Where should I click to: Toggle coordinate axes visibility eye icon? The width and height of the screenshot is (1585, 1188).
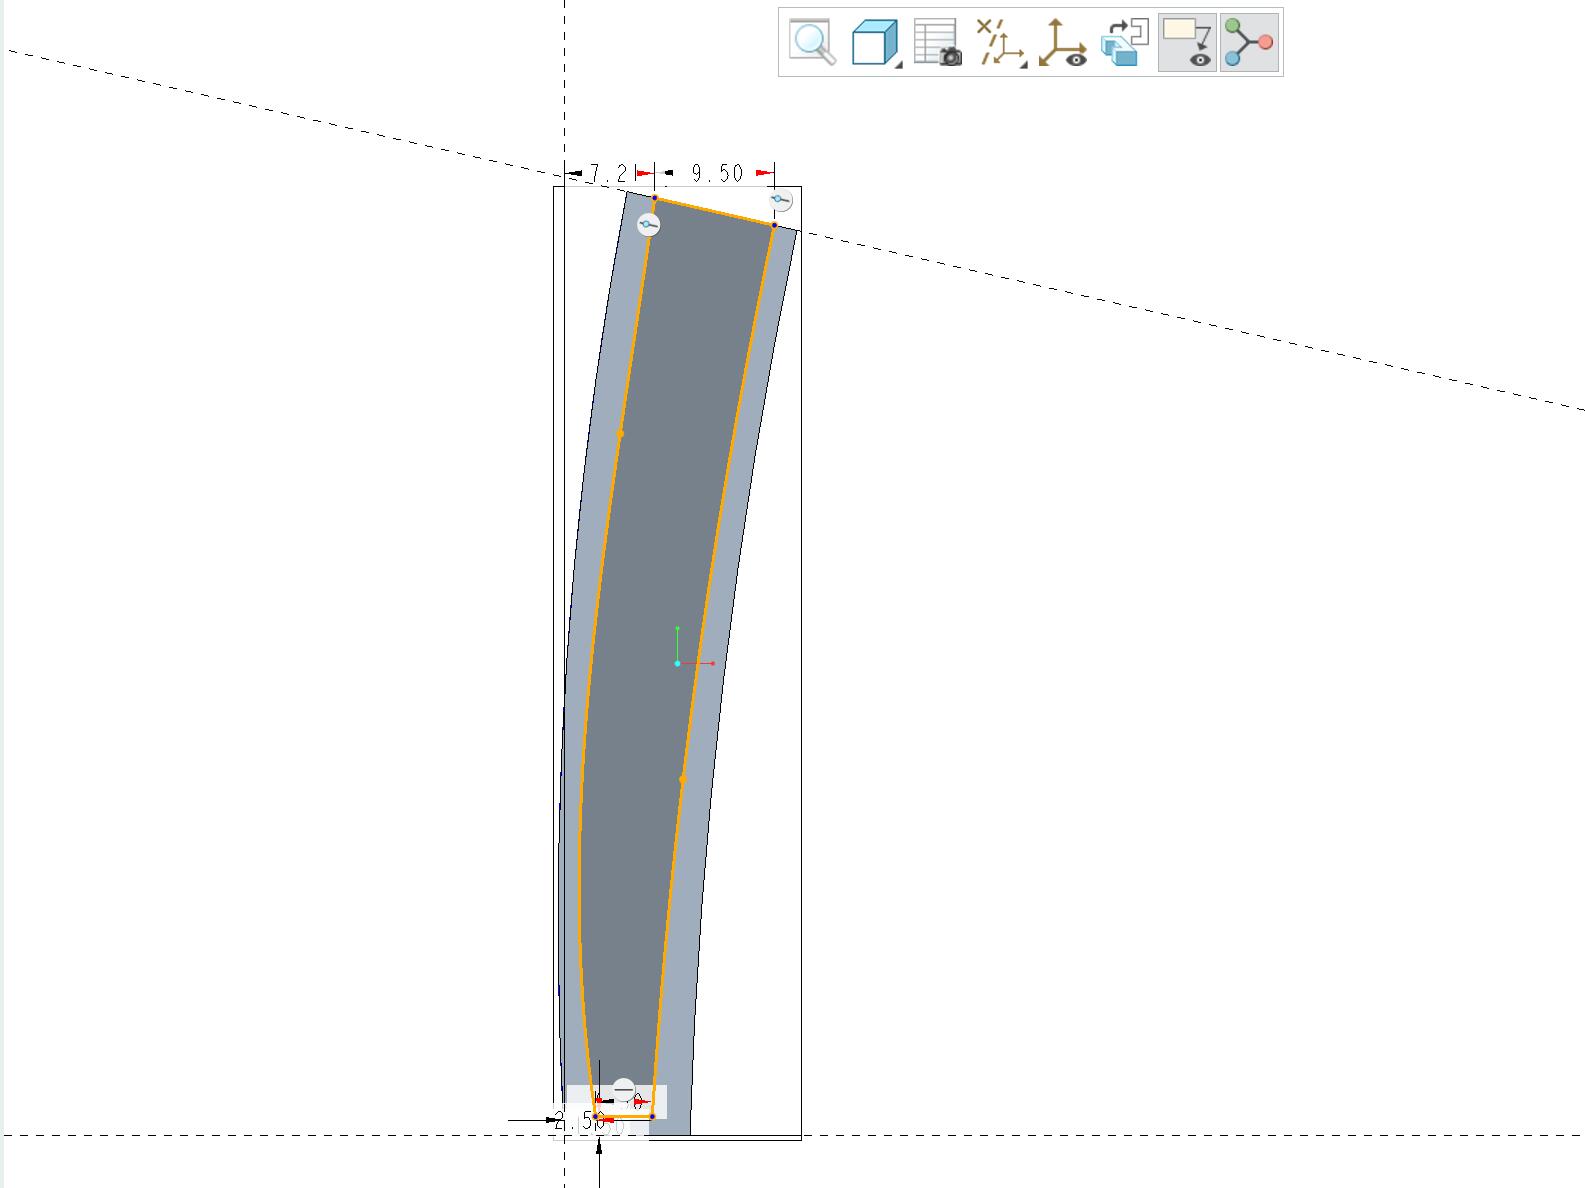[x=1062, y=43]
